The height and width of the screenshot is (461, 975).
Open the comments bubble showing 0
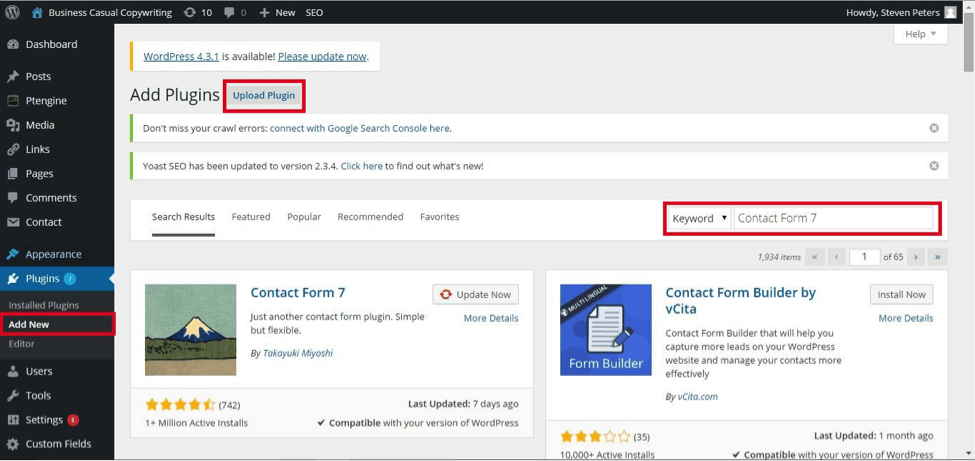[x=234, y=12]
